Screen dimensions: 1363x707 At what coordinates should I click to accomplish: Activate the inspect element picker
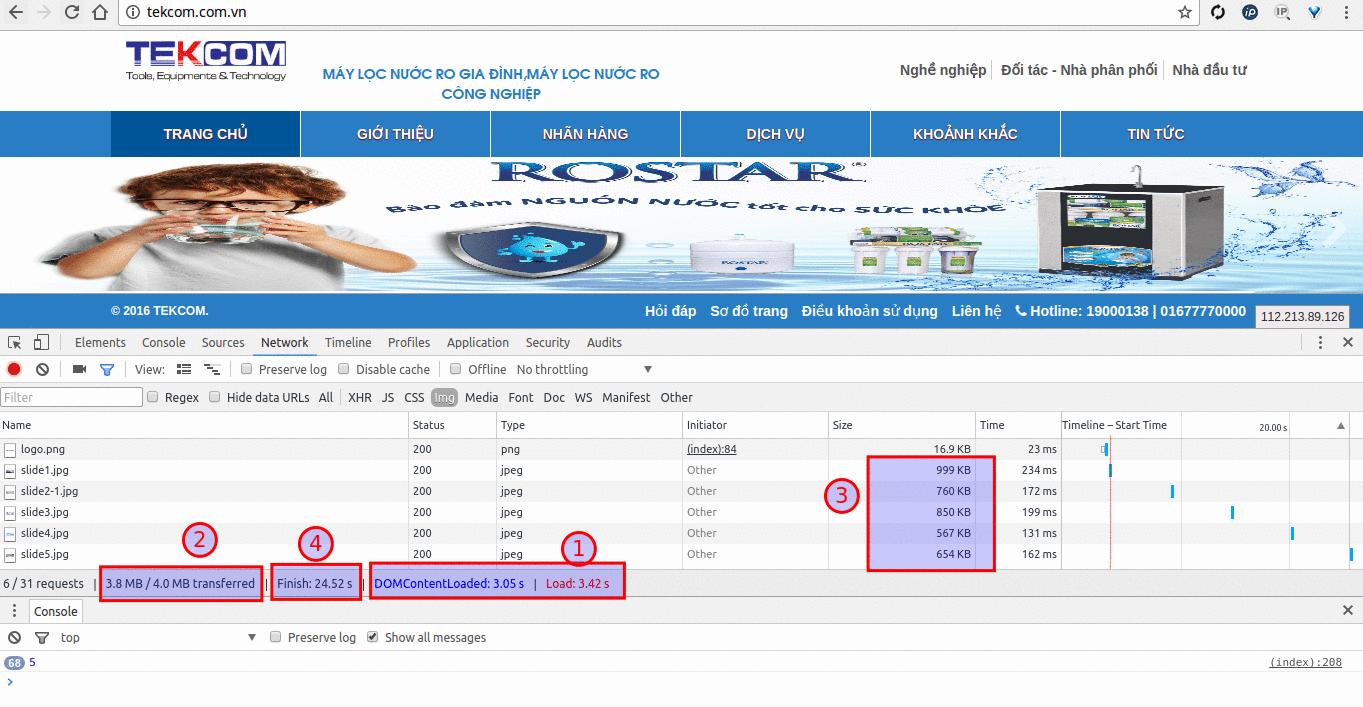tap(15, 342)
